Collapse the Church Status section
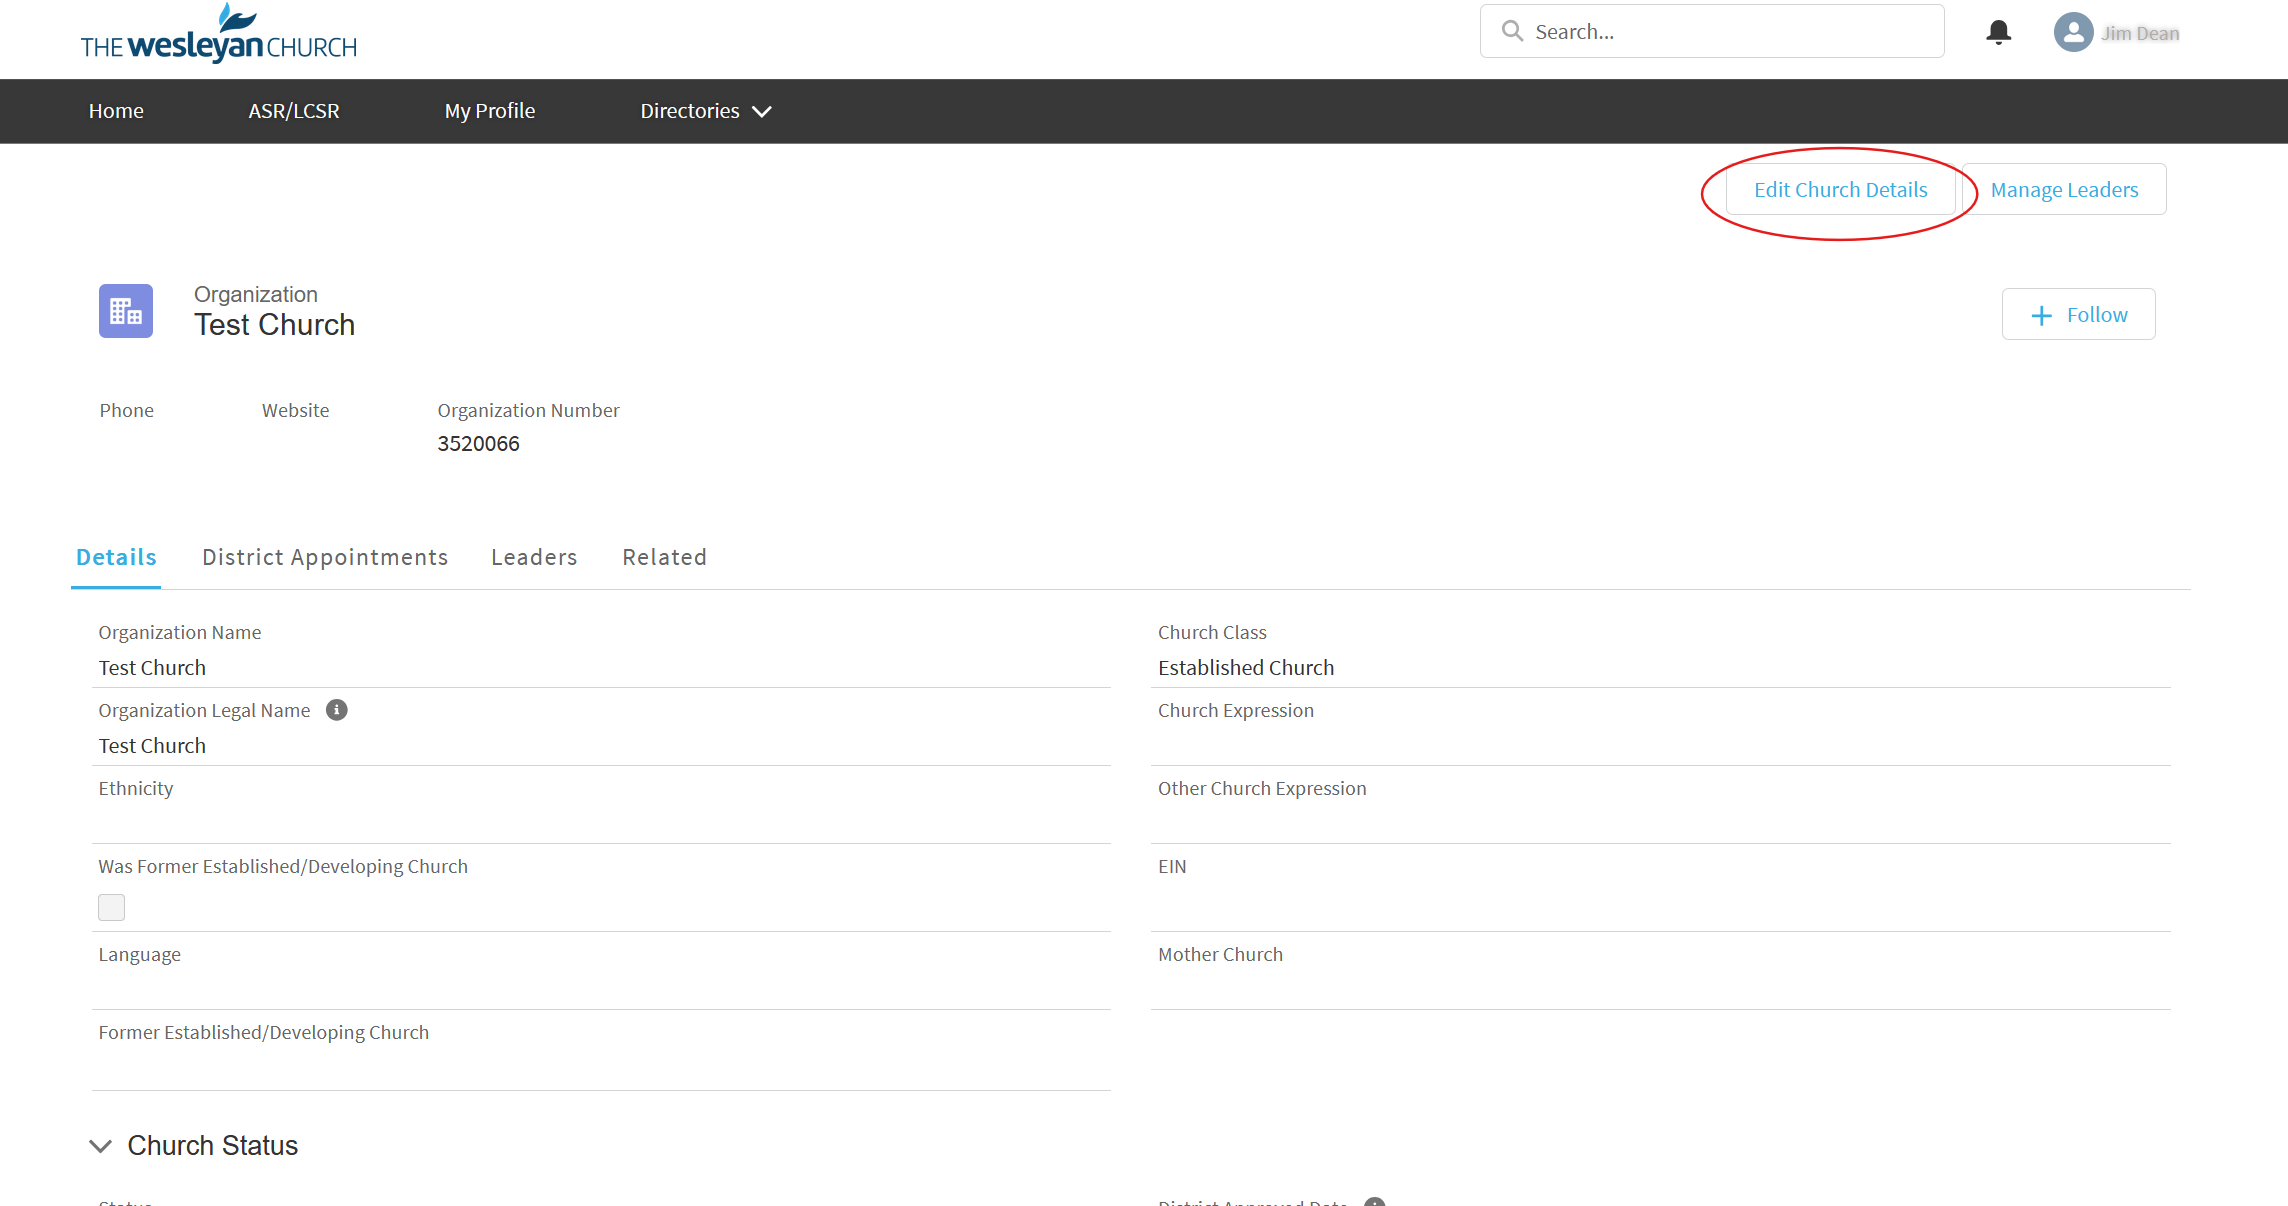 [x=100, y=1146]
